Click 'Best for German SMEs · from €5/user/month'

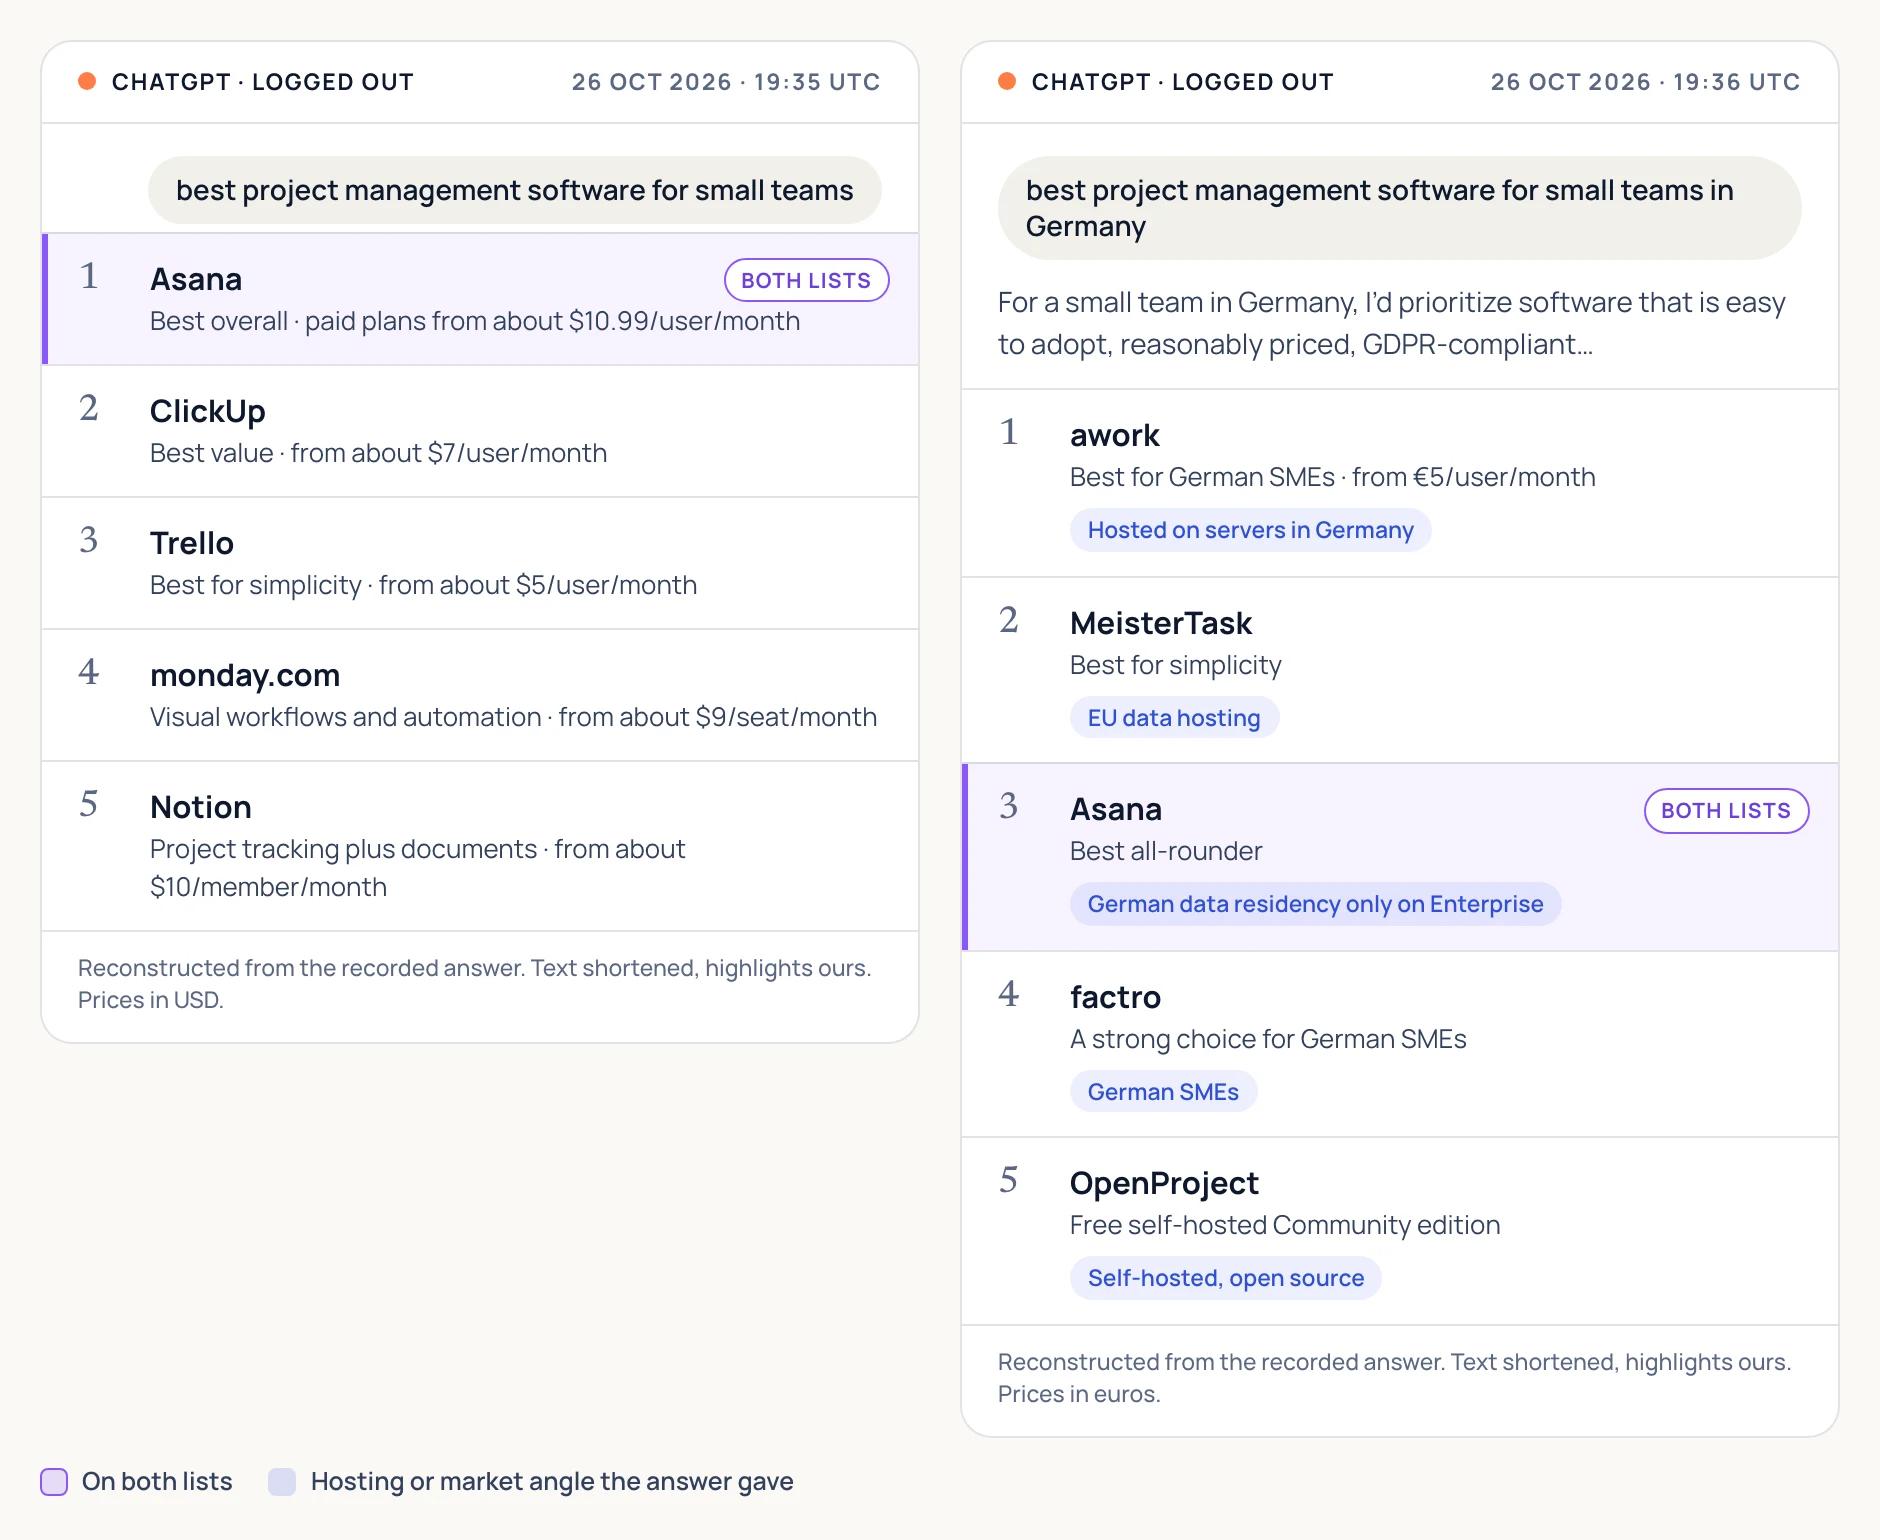tap(1332, 477)
